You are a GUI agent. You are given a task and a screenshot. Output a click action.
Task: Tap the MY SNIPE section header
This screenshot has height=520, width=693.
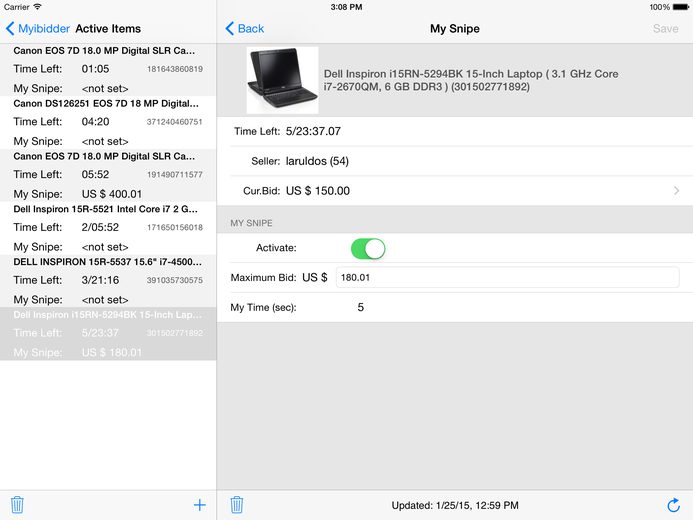point(251,223)
